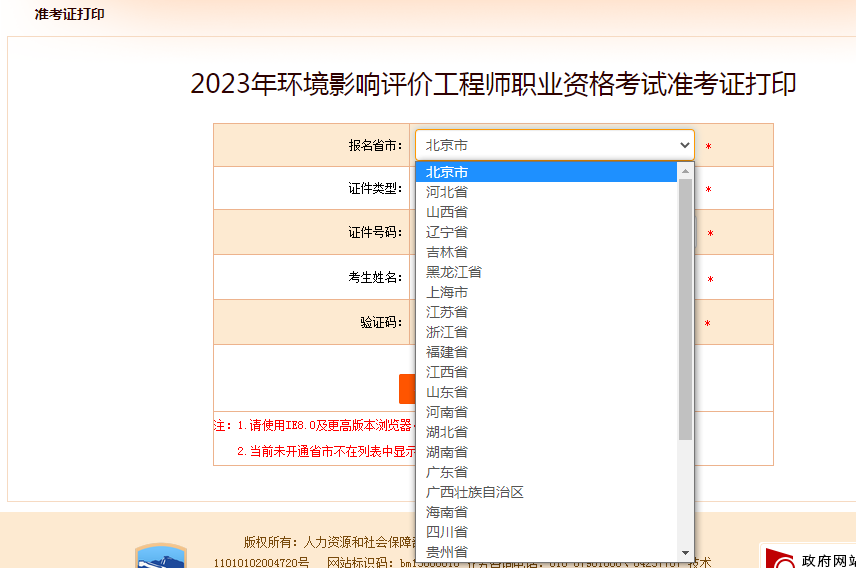Screen dimensions: 856x568
Task: Pick 吉林省 from the list
Action: click(x=546, y=252)
